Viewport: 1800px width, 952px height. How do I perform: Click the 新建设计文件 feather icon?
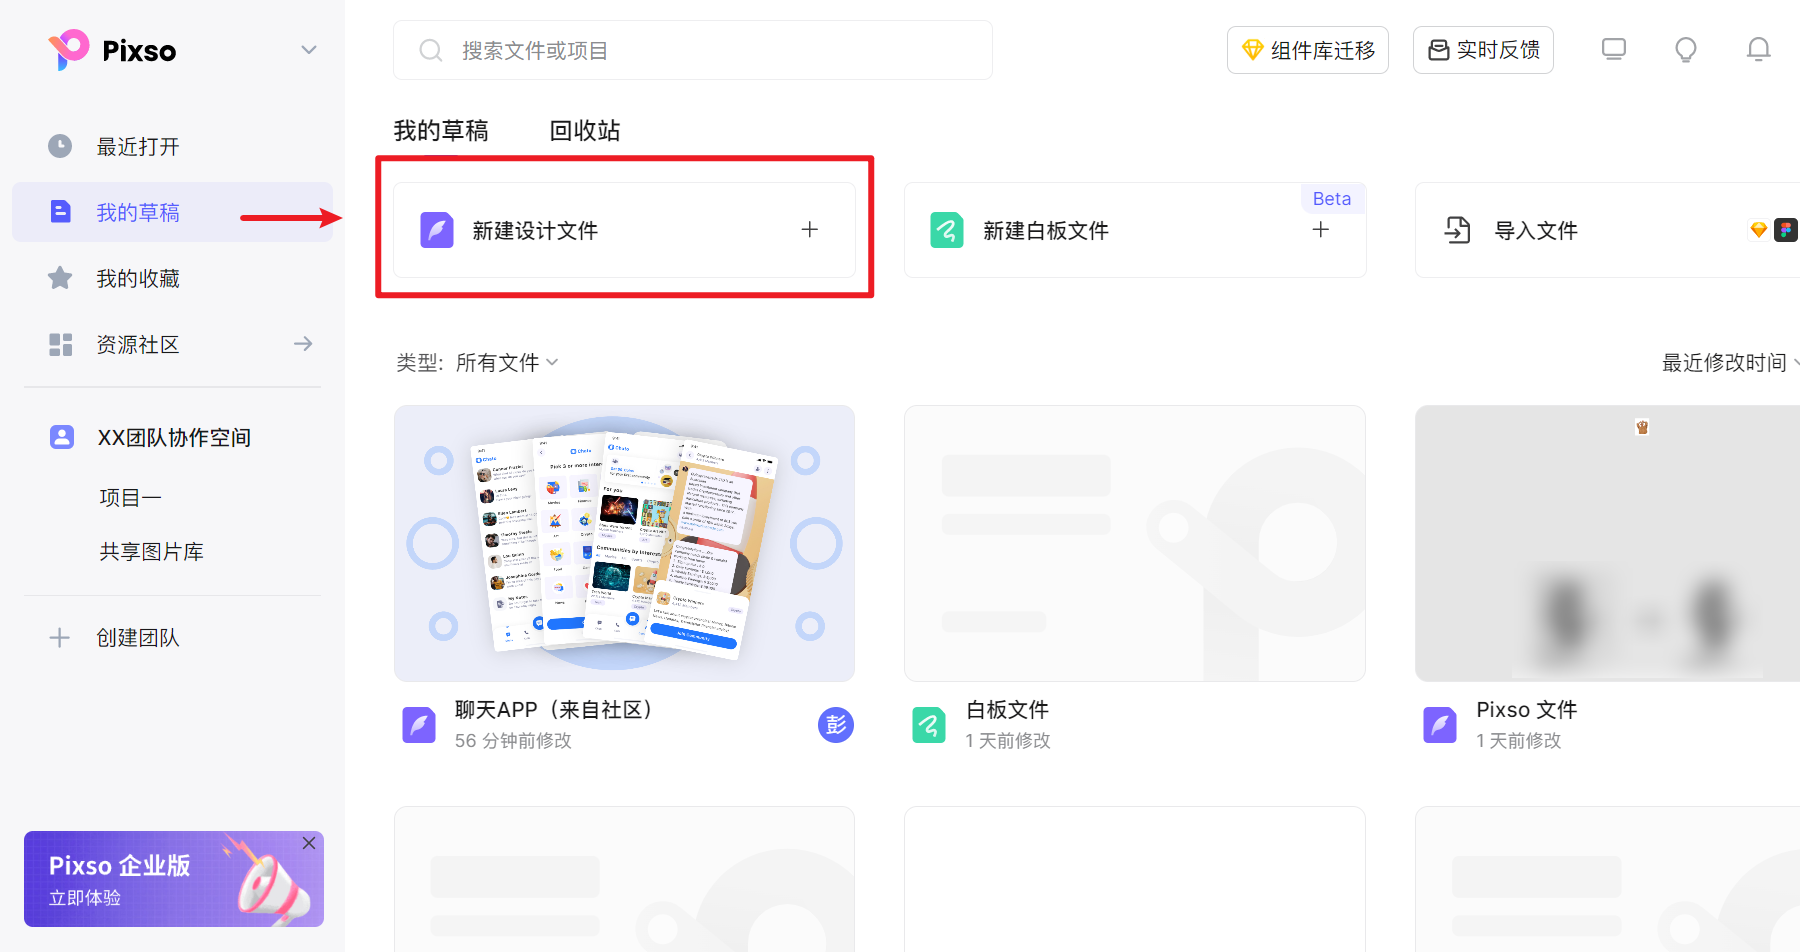click(x=437, y=230)
